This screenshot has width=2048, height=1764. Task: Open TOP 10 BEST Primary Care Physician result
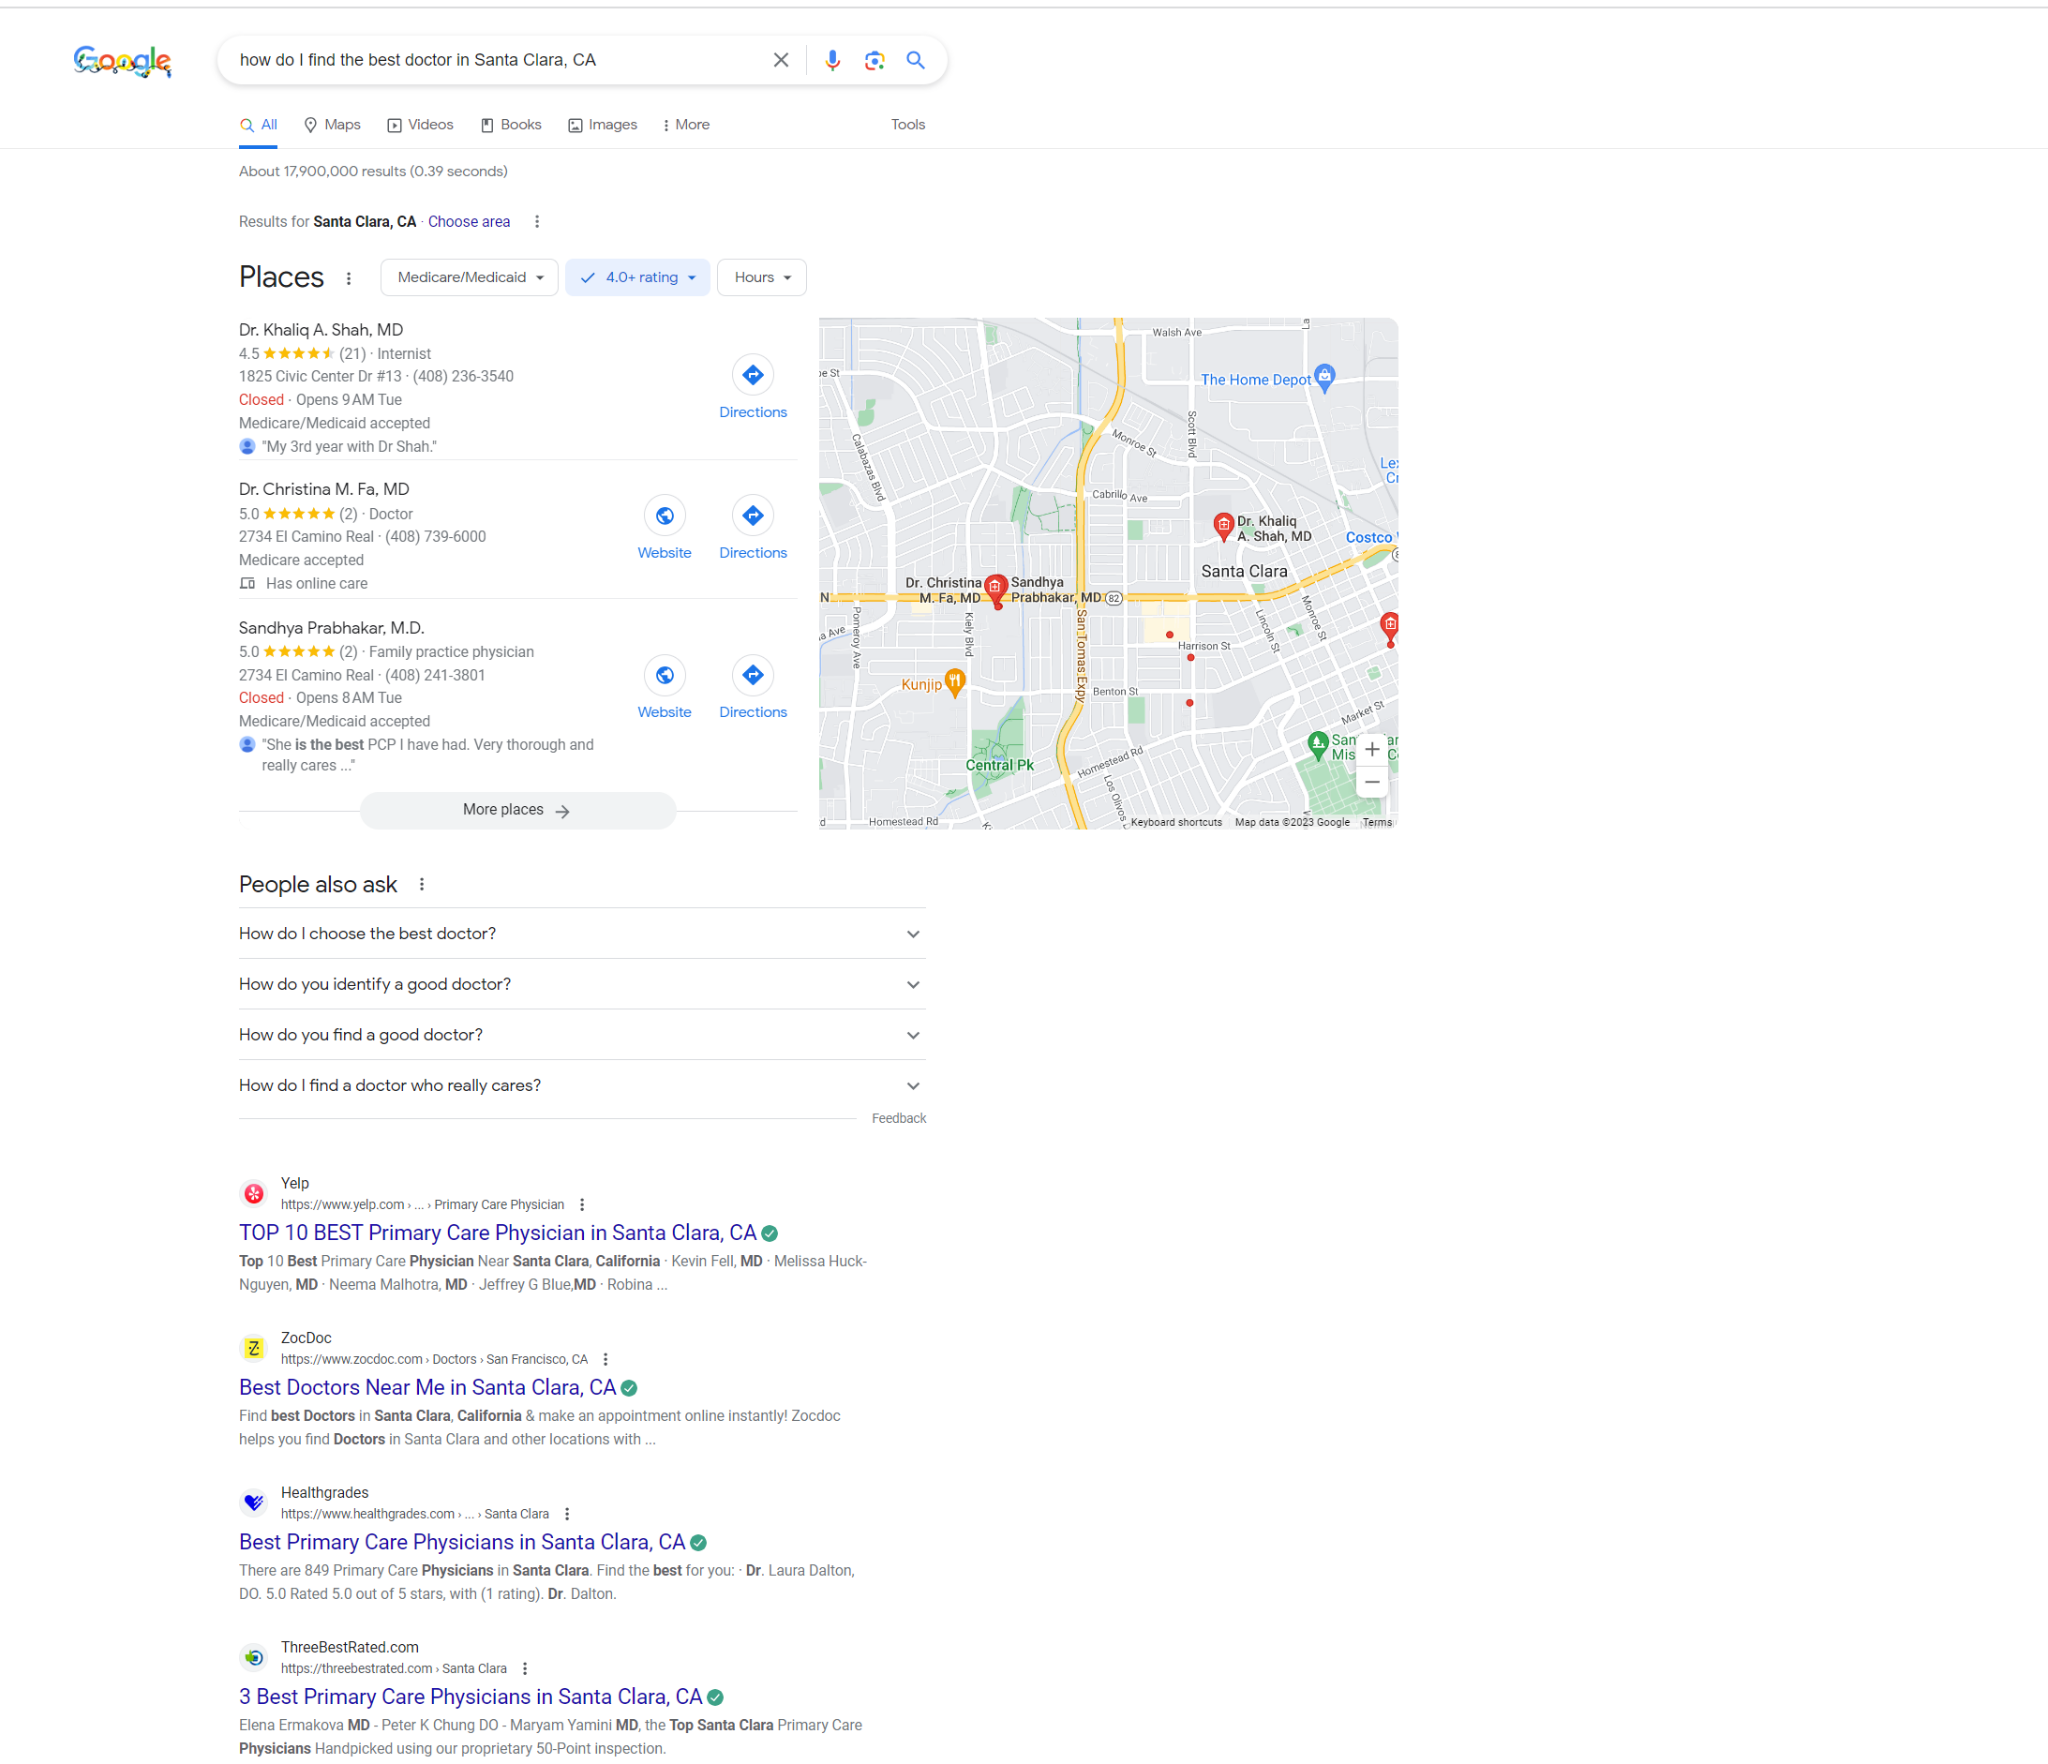pyautogui.click(x=497, y=1233)
